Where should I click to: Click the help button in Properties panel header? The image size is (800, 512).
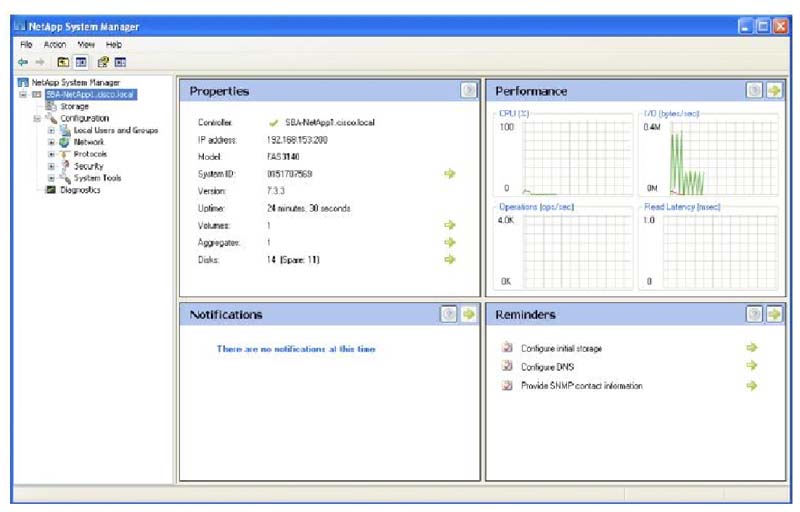(469, 91)
